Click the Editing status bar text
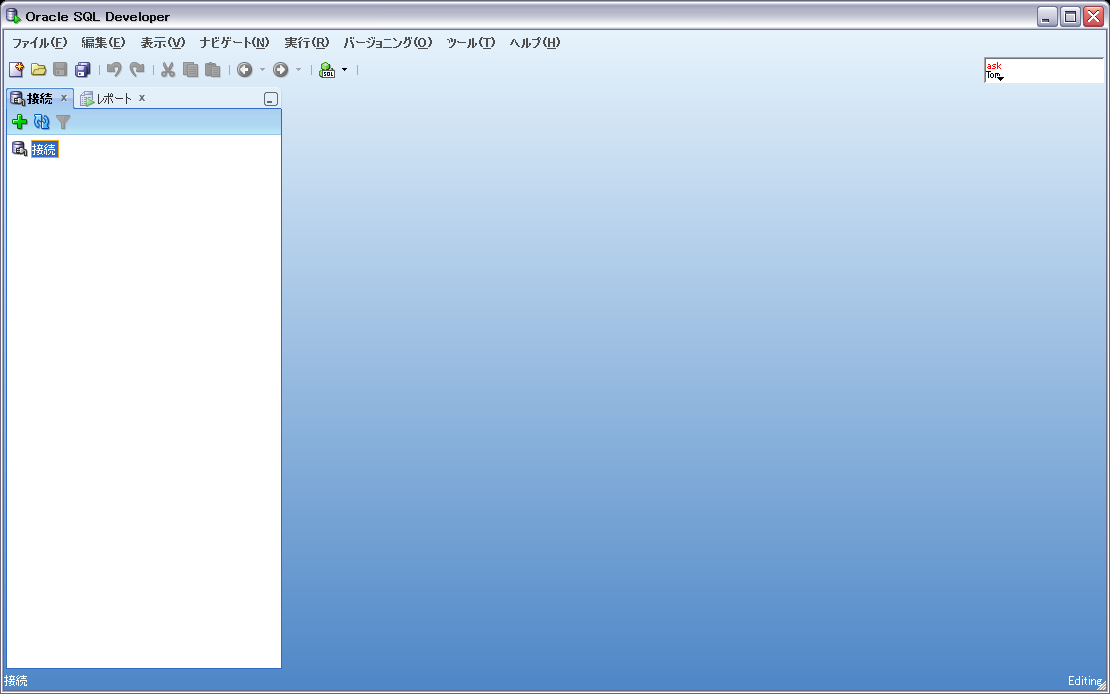 tap(1085, 681)
